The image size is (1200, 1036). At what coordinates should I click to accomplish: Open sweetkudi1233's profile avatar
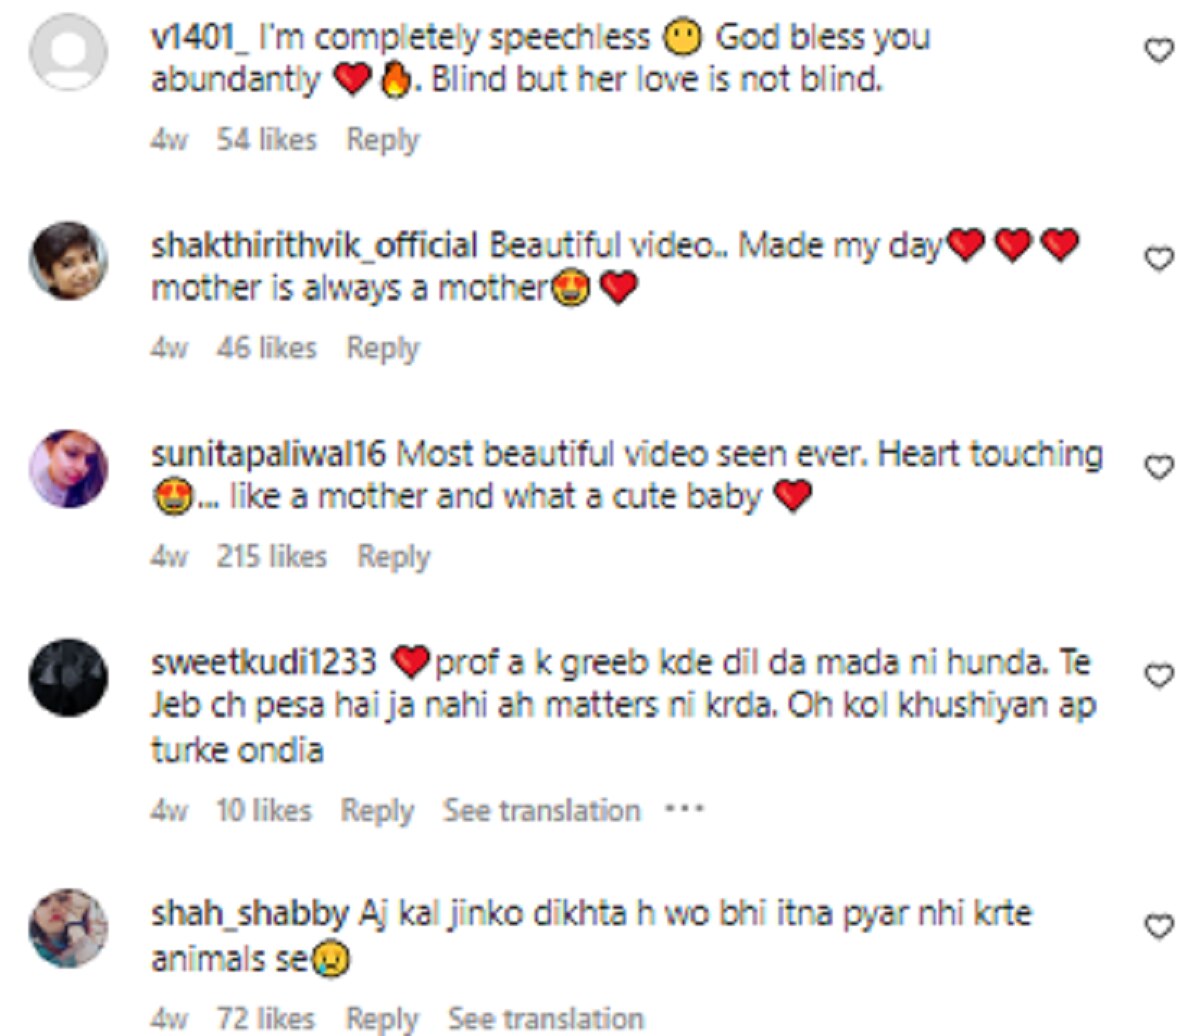click(68, 677)
